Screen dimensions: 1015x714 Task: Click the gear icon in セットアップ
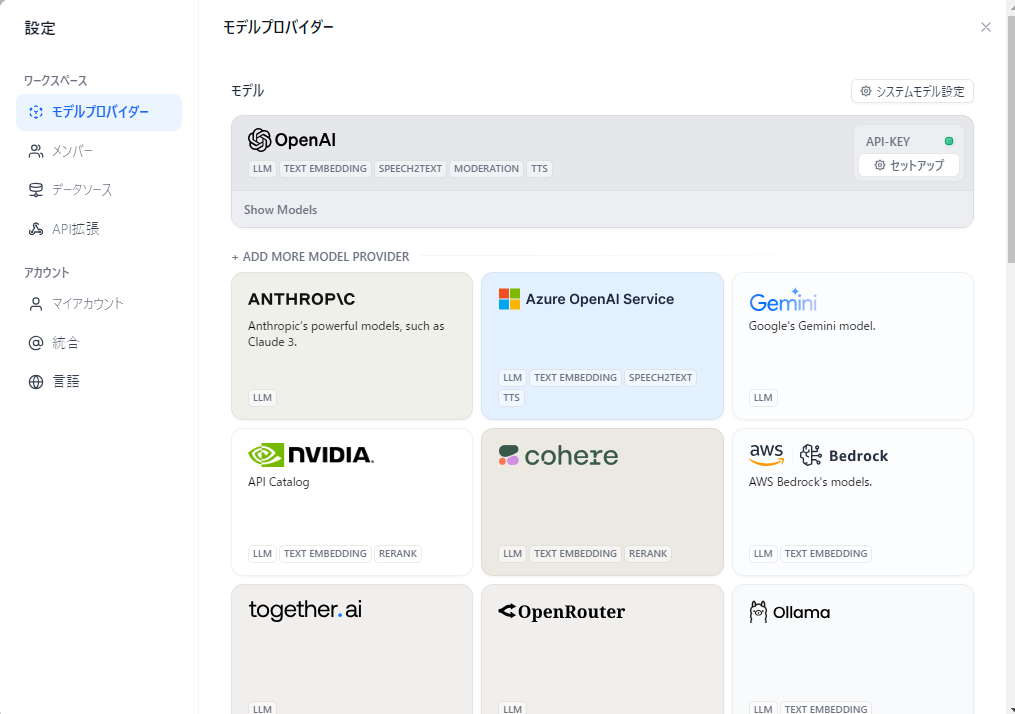tap(880, 165)
